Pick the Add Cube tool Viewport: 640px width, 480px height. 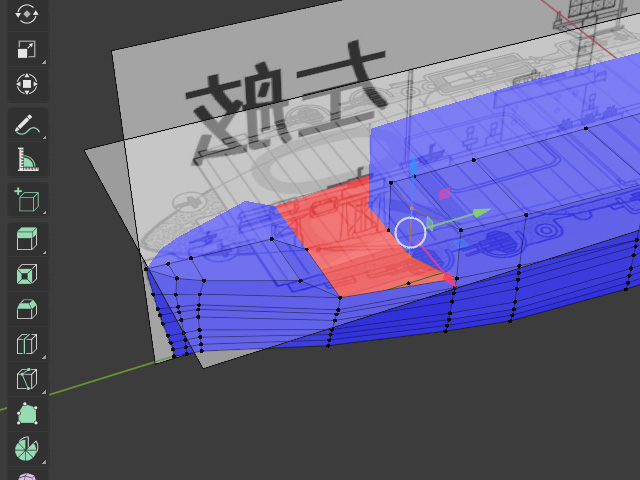(x=27, y=200)
